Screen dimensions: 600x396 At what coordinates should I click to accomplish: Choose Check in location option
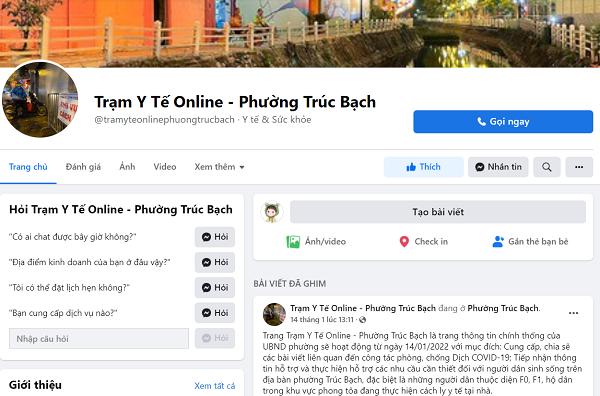pyautogui.click(x=423, y=242)
